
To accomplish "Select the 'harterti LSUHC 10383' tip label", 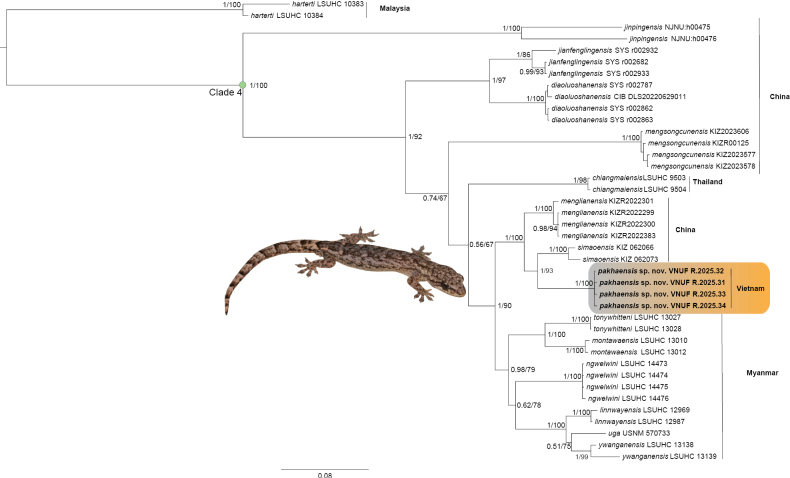I will pyautogui.click(x=327, y=4).
